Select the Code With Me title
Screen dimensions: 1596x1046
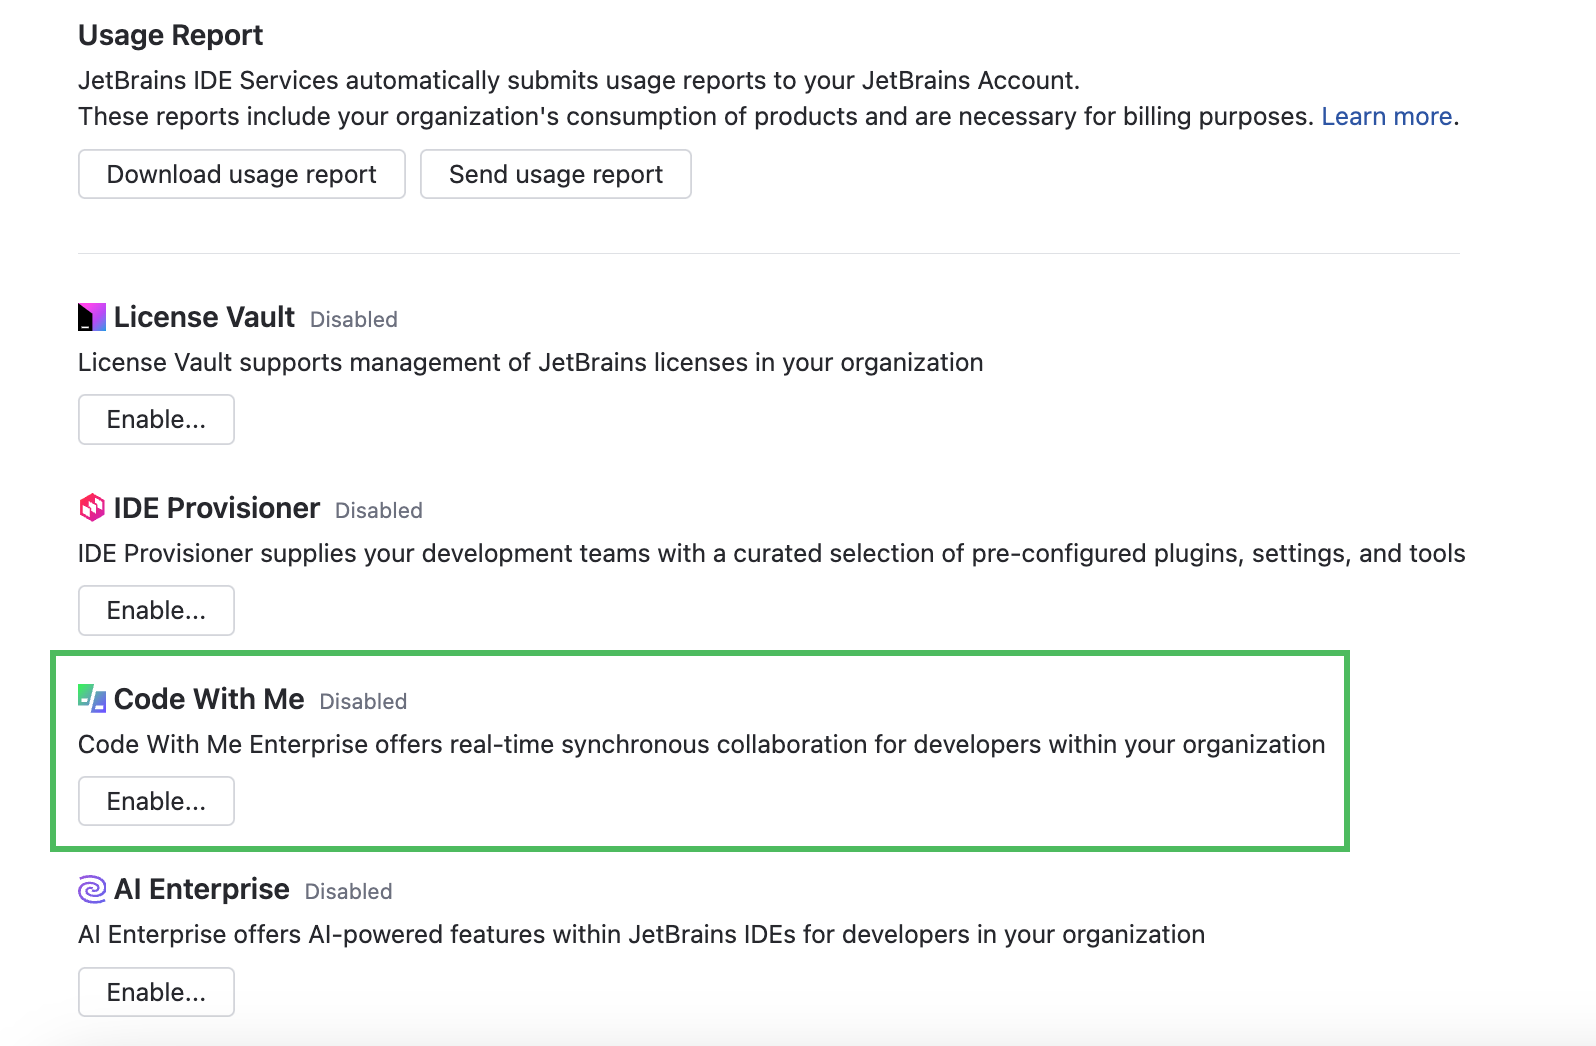point(209,699)
